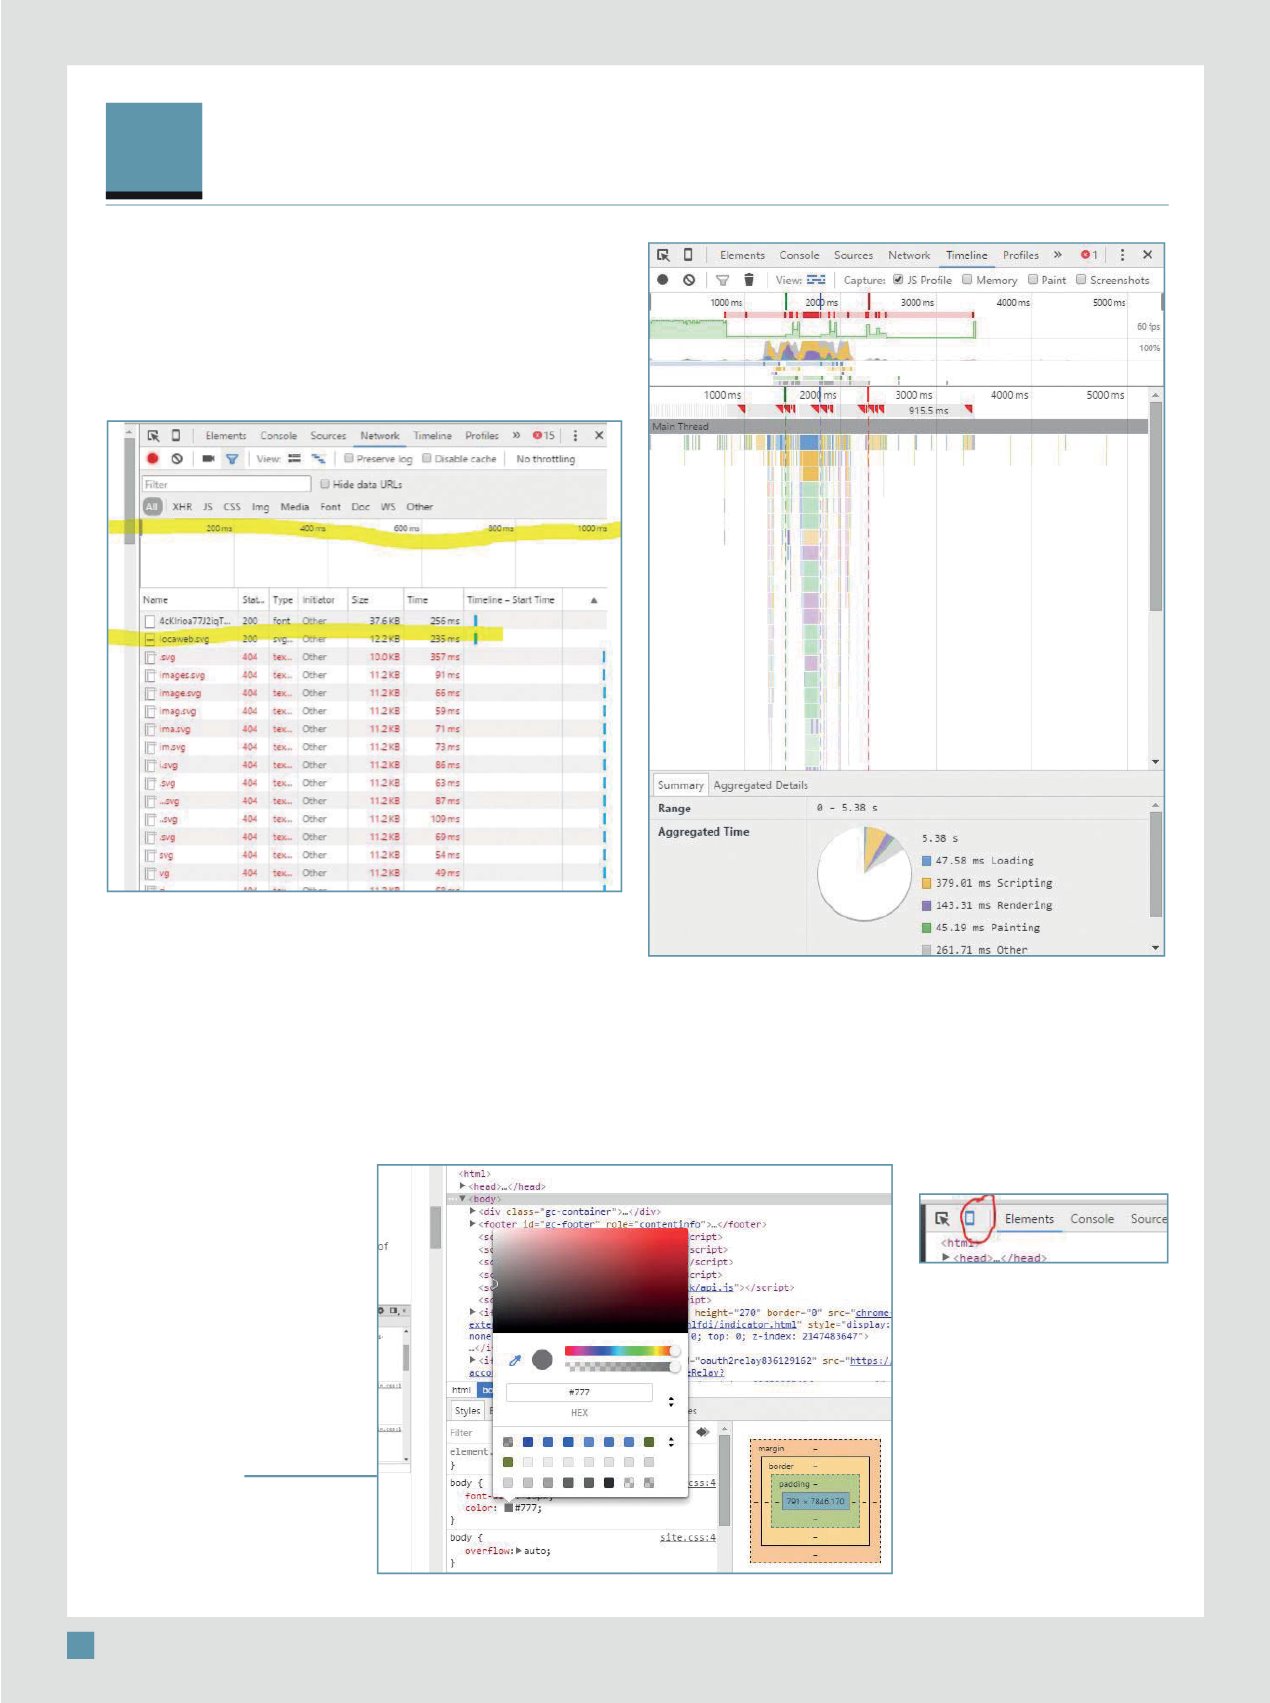Image resolution: width=1270 pixels, height=1703 pixels.
Task: Check the Hide data URLs checkbox
Action: tap(325, 484)
